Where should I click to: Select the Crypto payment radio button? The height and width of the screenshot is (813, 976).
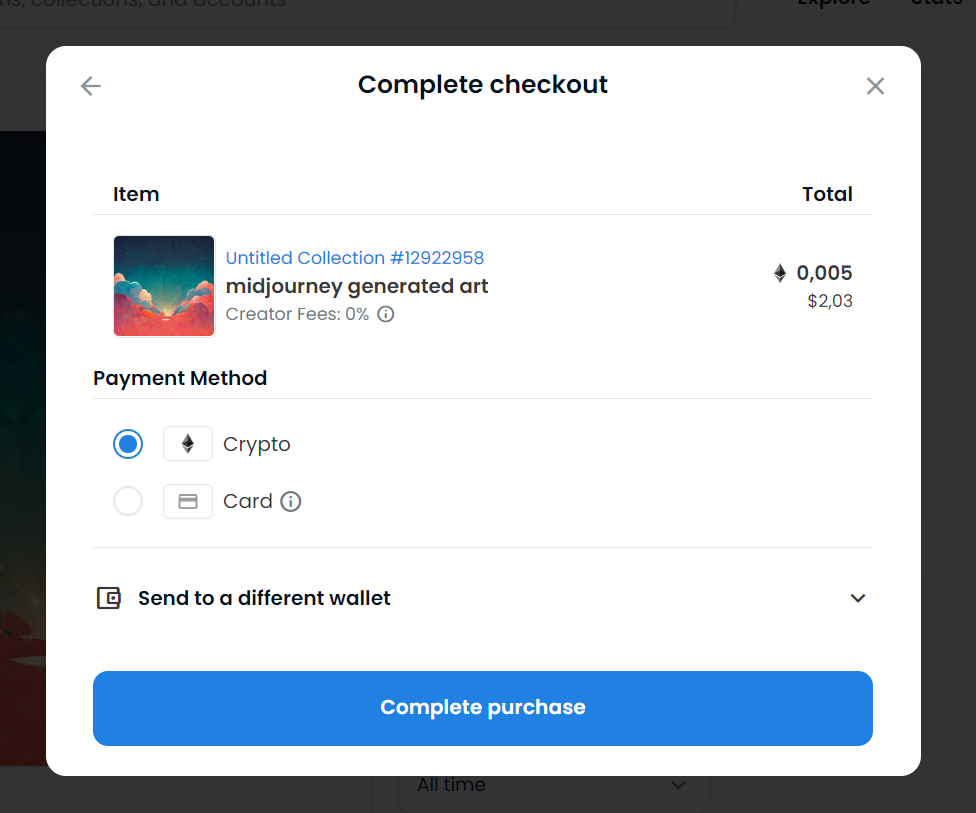(x=128, y=444)
